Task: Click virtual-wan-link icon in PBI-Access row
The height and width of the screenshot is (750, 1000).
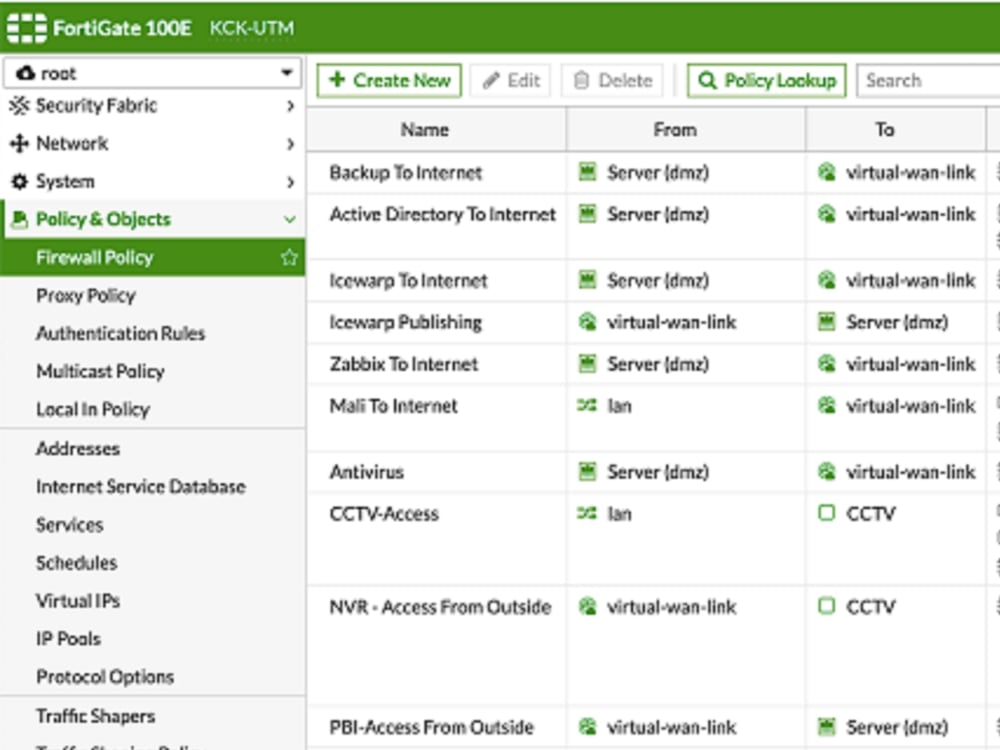Action: [587, 726]
